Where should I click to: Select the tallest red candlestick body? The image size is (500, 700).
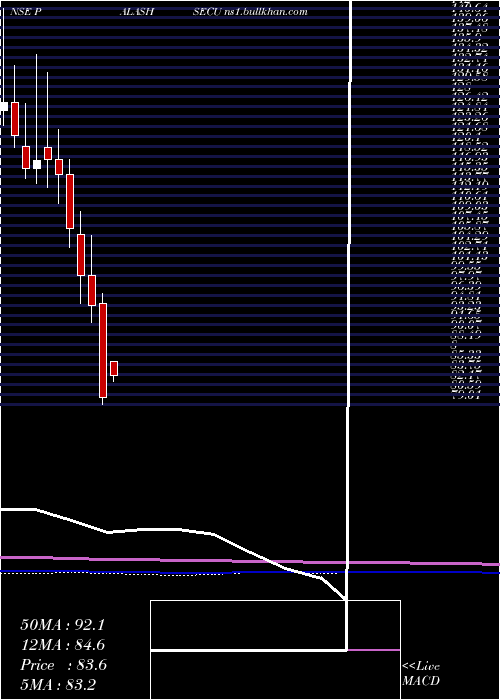103,350
